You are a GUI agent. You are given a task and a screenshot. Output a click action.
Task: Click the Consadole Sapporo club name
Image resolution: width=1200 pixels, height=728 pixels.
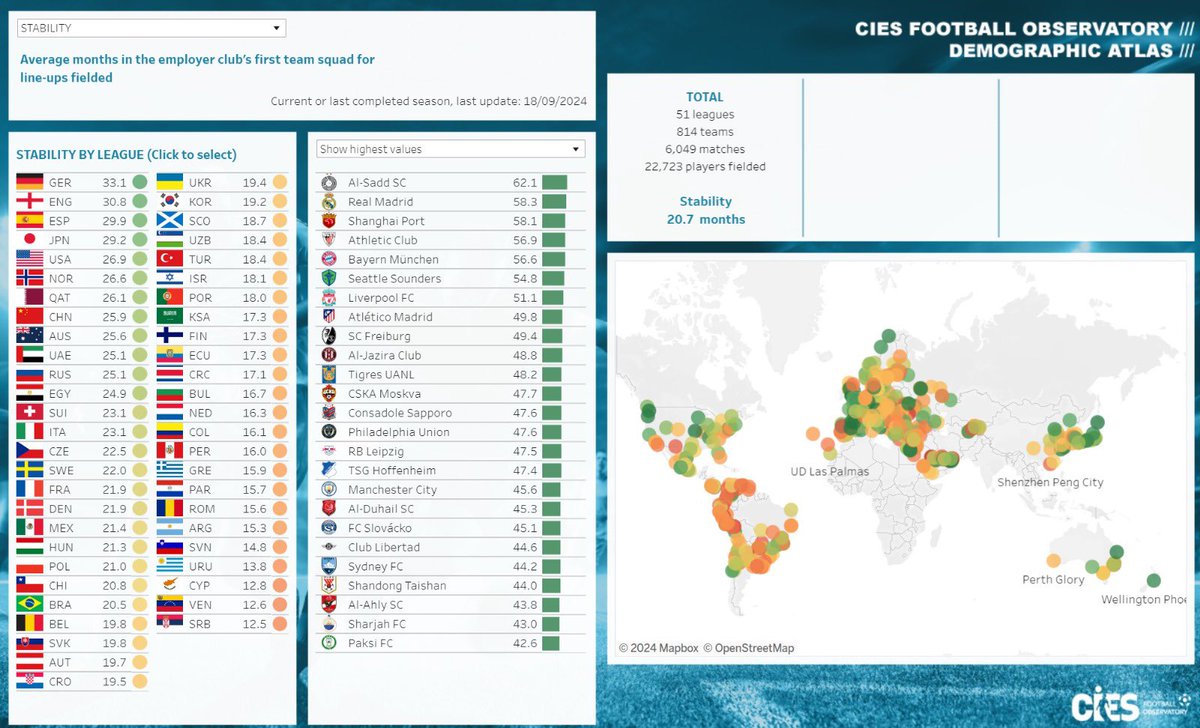coord(400,413)
